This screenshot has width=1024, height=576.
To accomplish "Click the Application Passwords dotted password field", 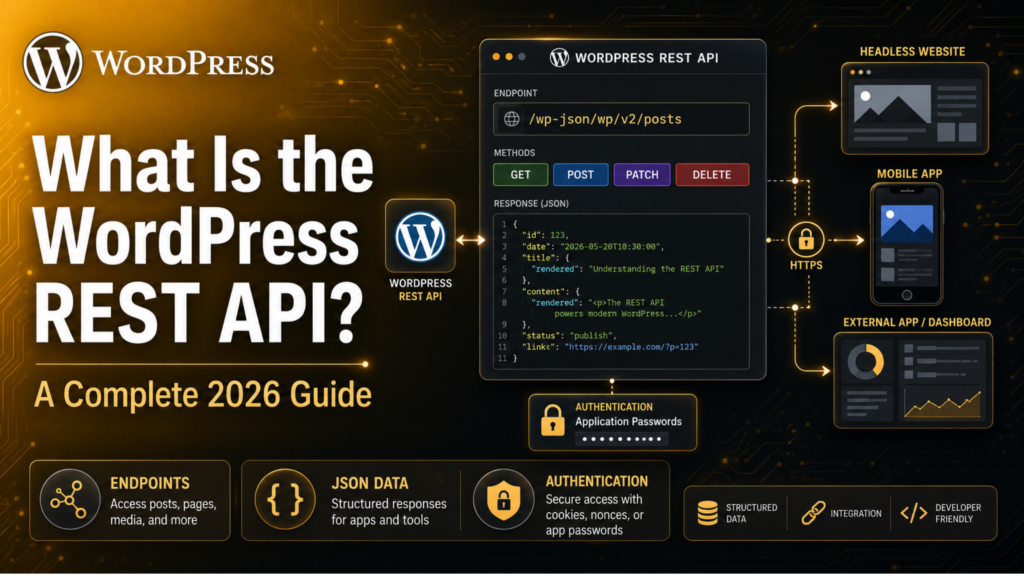I will pos(621,439).
